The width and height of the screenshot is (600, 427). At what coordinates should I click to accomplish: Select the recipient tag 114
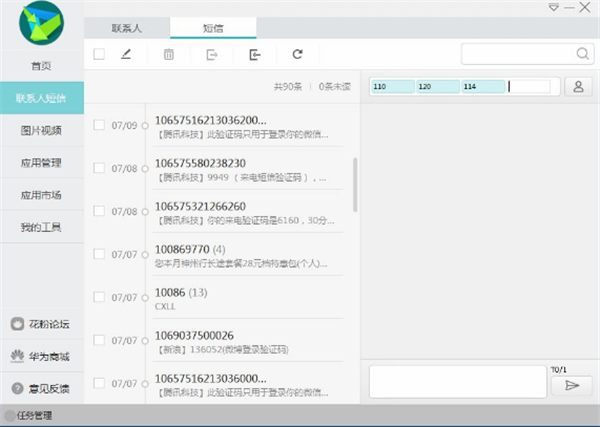[x=483, y=86]
